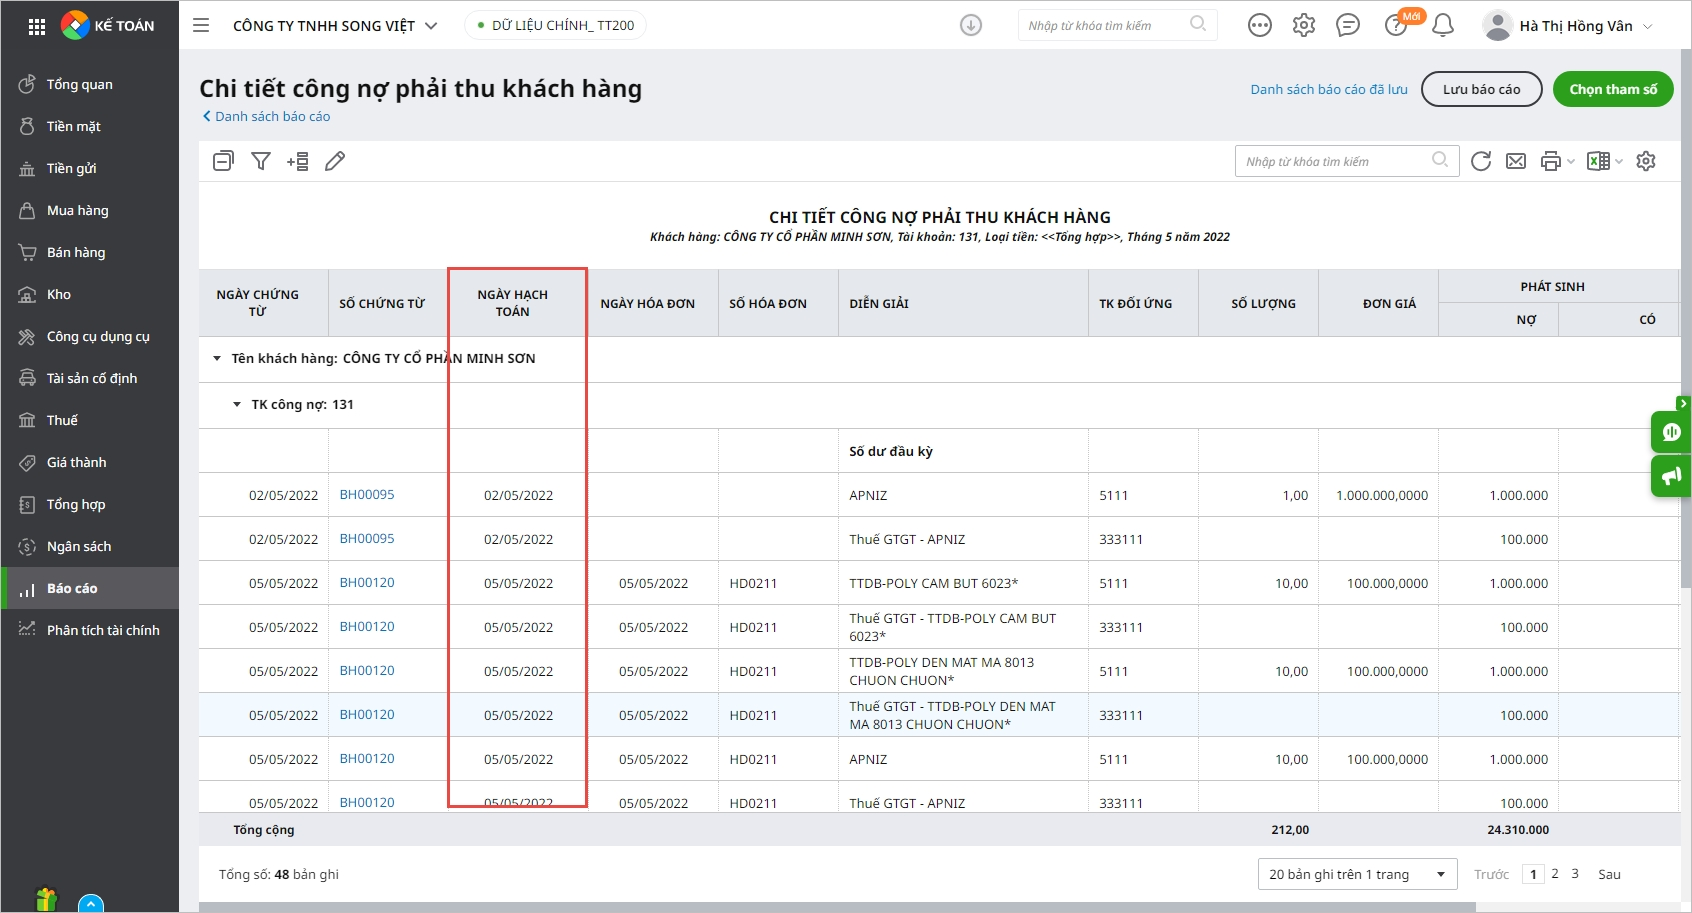Click the printer icon
Screen dimensions: 1692x913
click(1550, 161)
